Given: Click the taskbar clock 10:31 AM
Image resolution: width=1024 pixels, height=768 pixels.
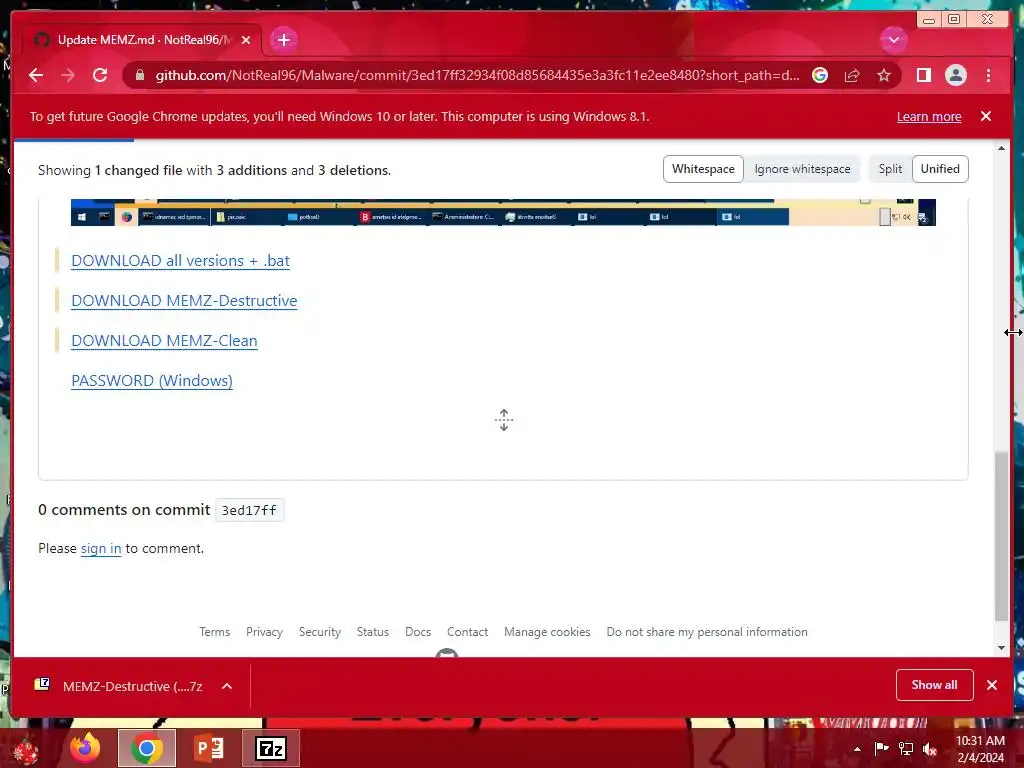Looking at the screenshot, I should coord(980,741).
